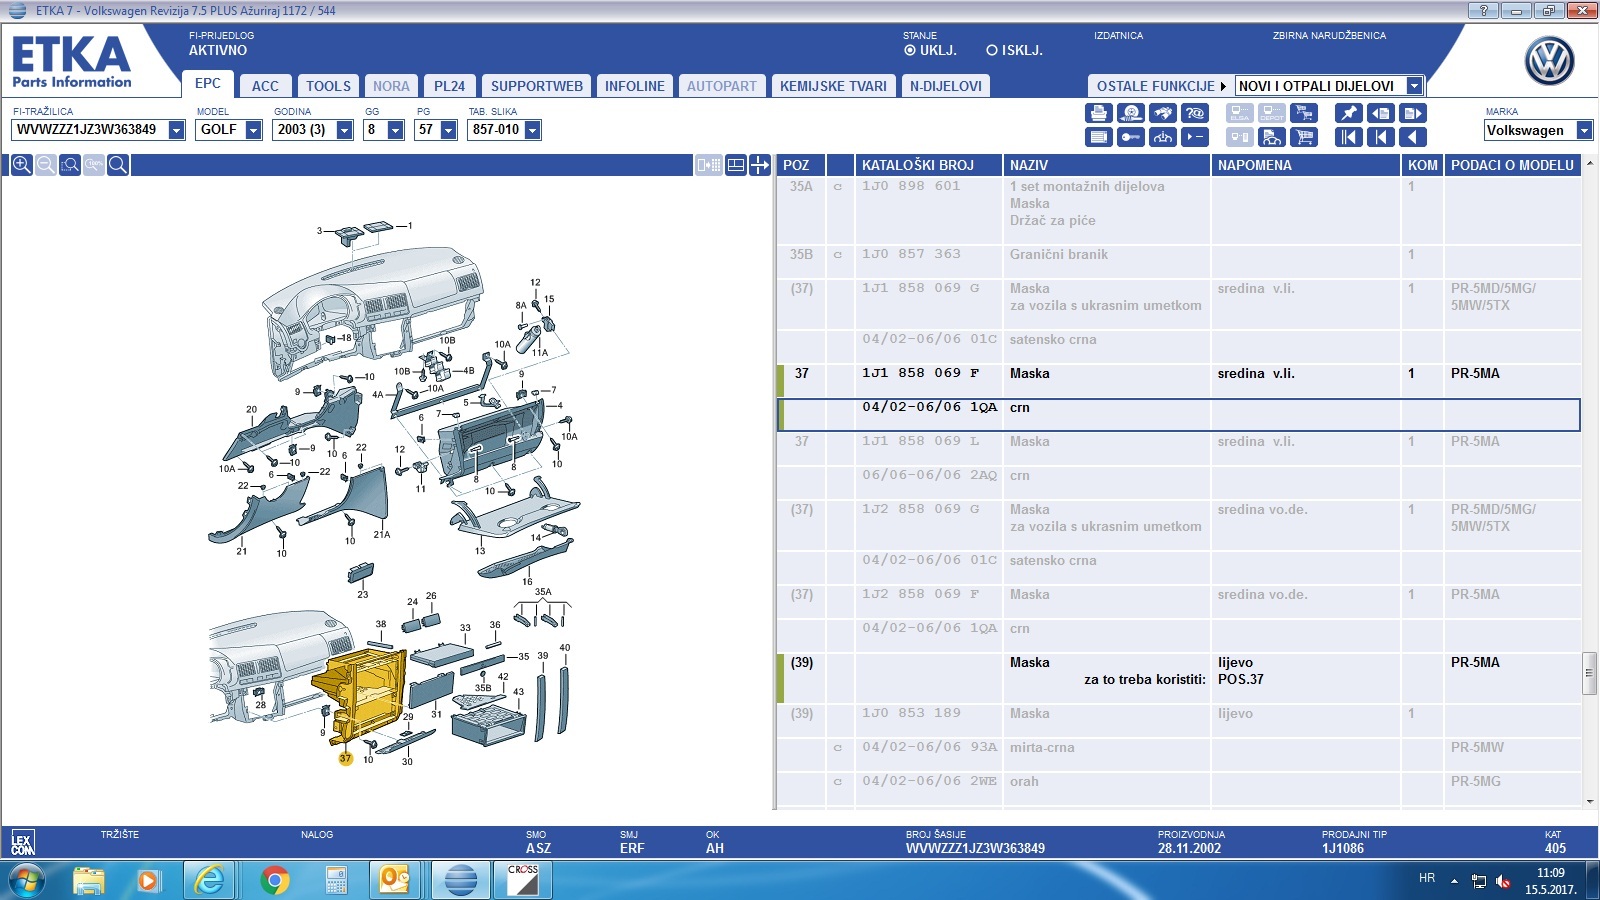
Task: Click the plain magnifier icon above the diagram
Action: 117,165
